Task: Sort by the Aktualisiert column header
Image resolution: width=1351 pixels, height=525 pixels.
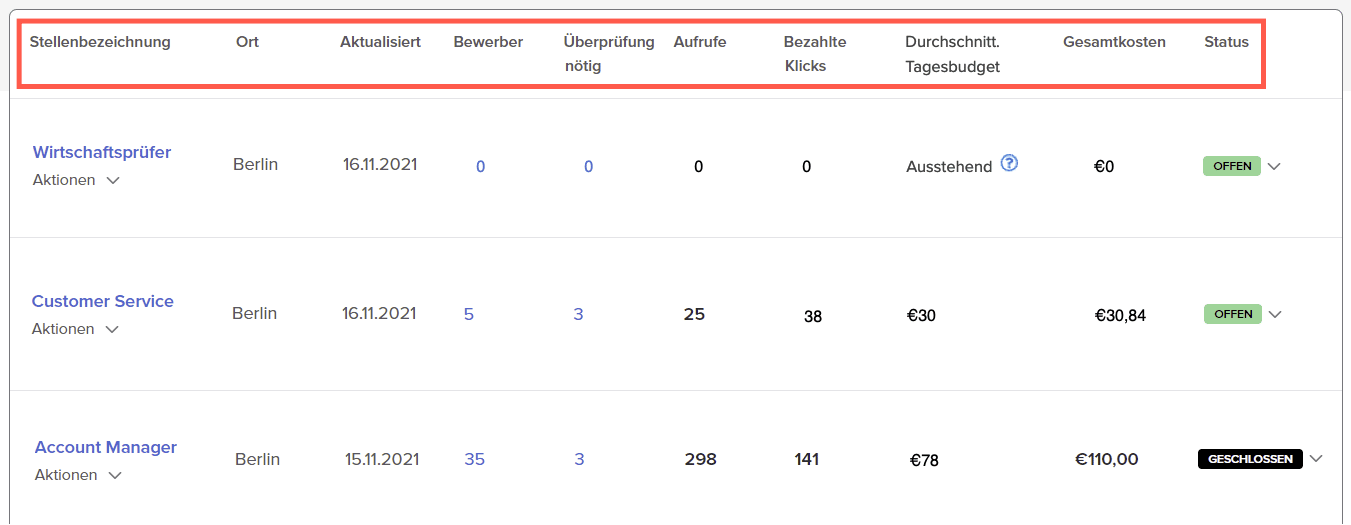Action: click(380, 42)
